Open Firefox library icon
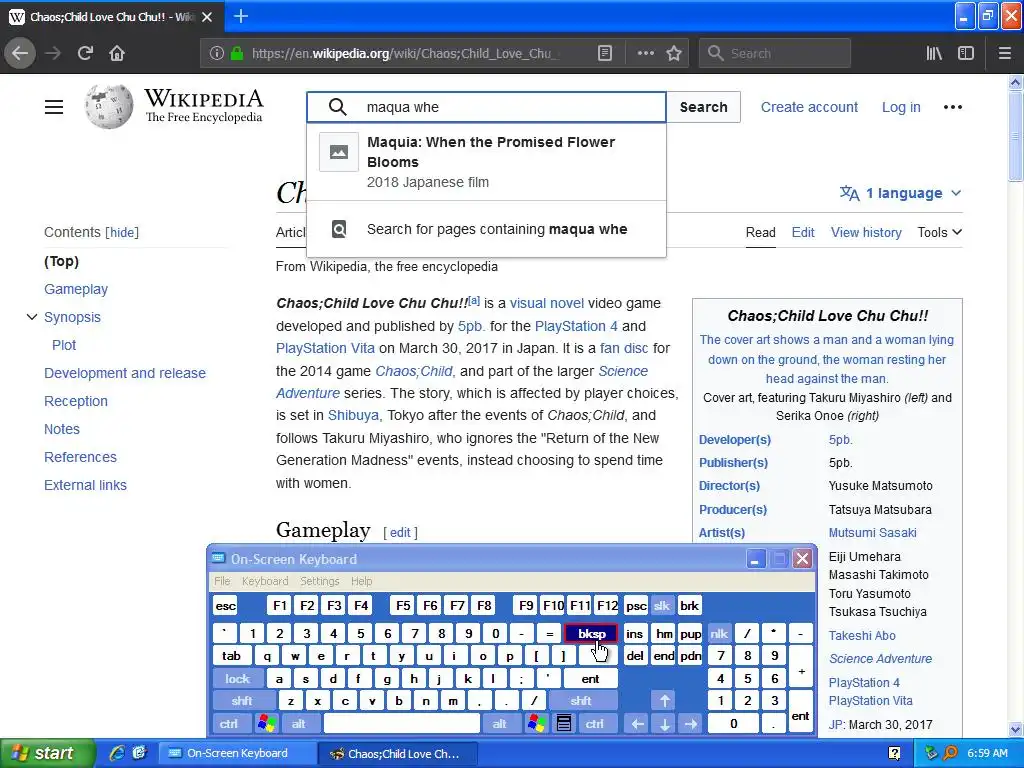 click(x=934, y=54)
